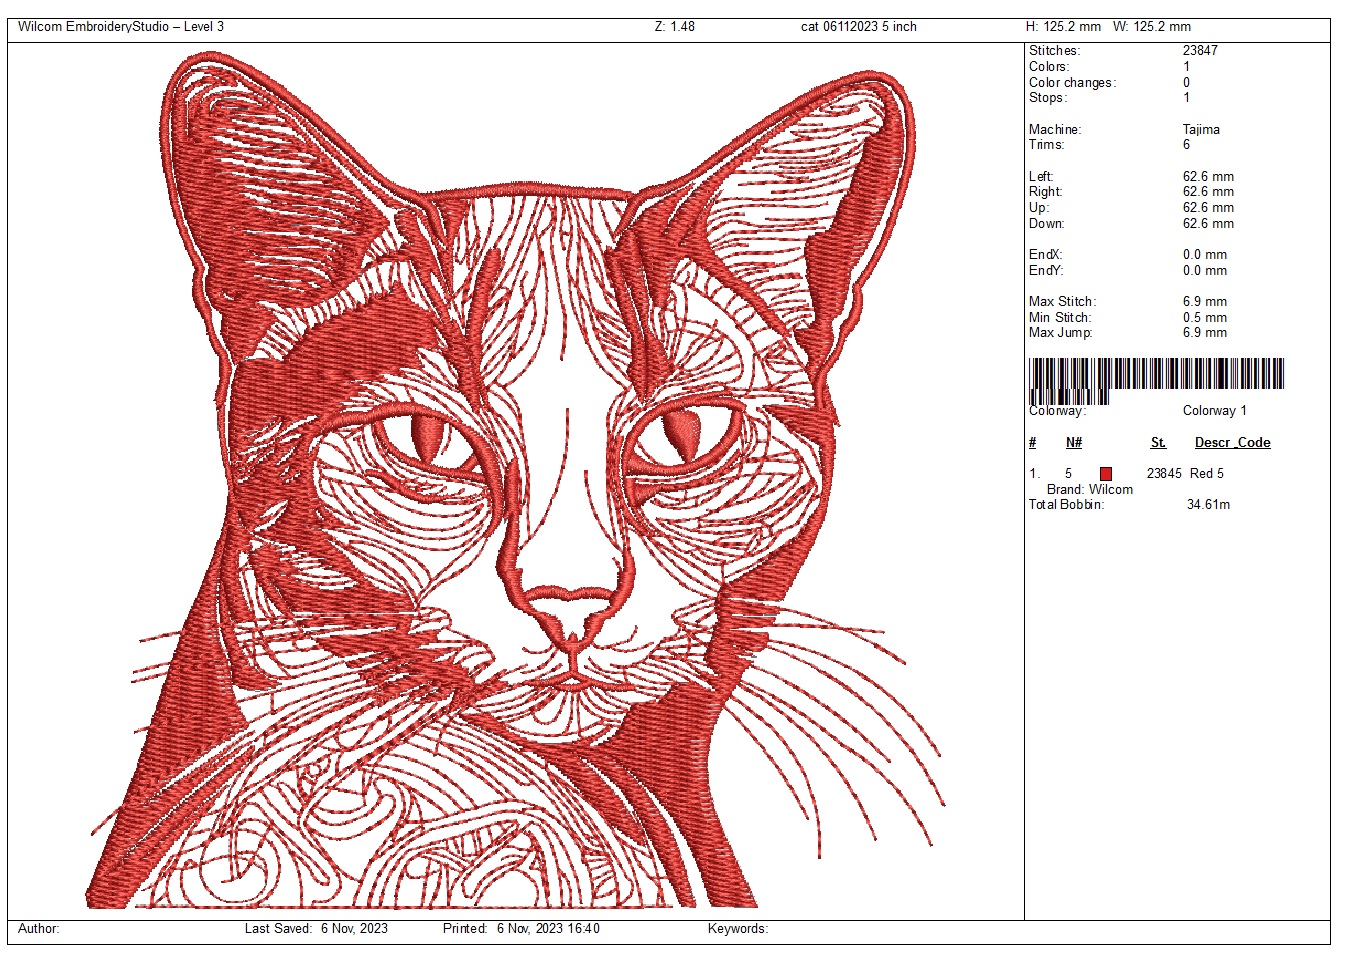
Task: Click the underlined 'N#' column header
Action: [1073, 443]
